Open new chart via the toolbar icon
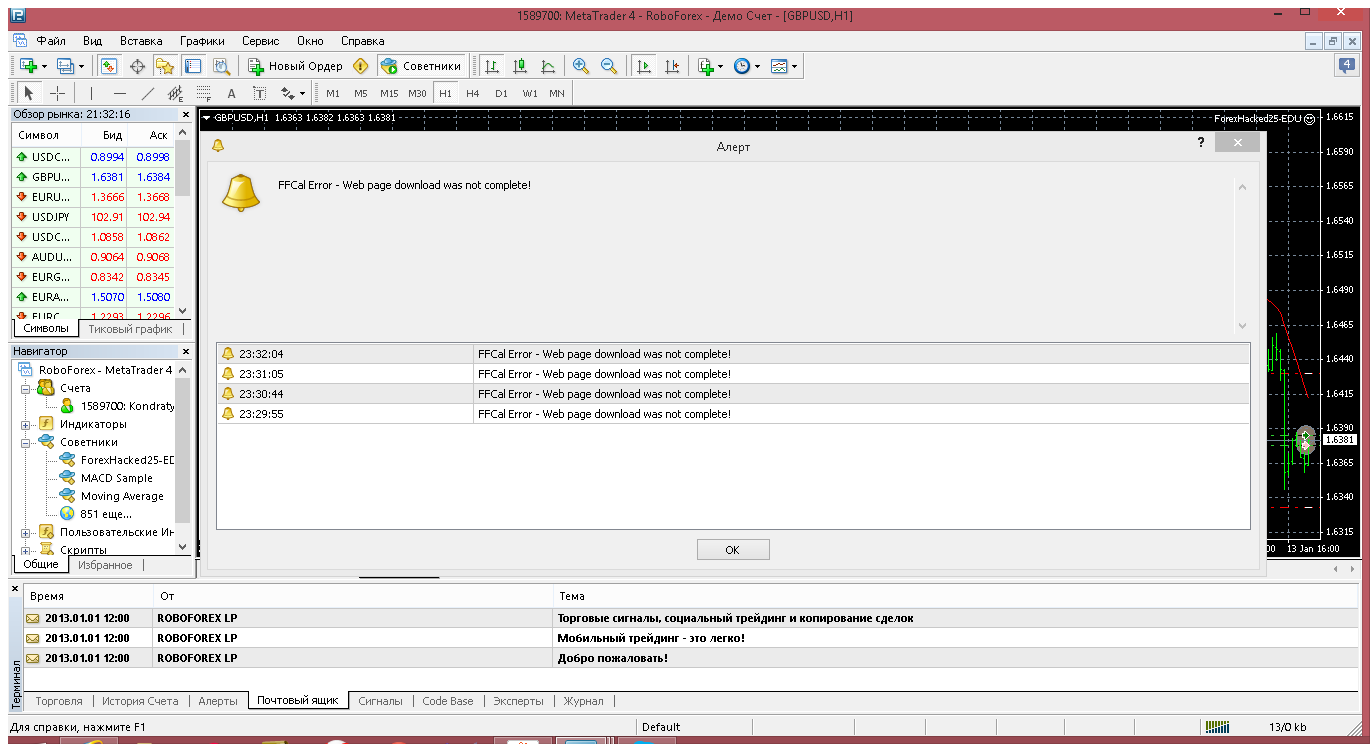This screenshot has width=1370, height=744. [28, 66]
